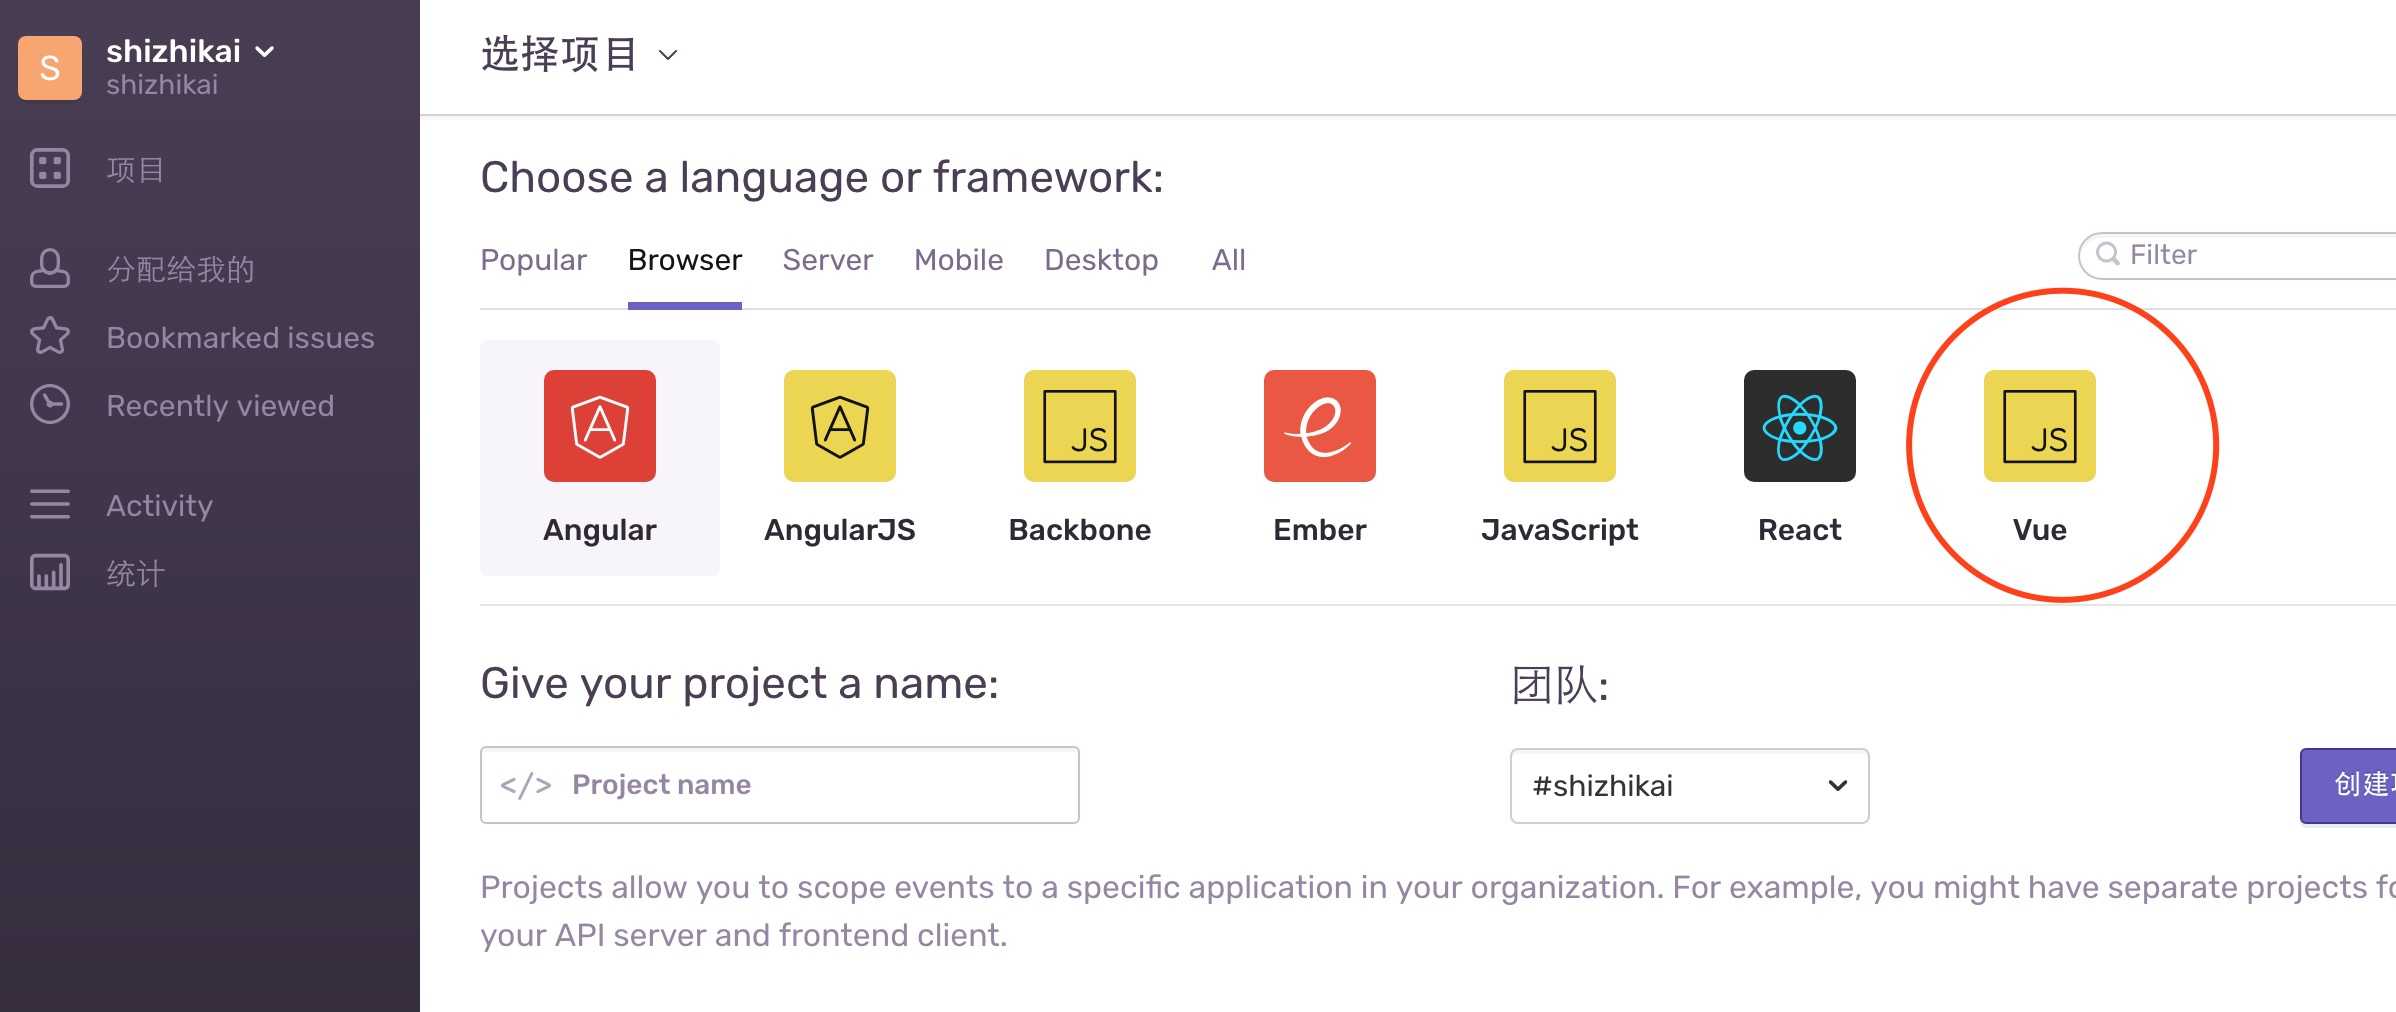
Task: Click the Ember label text
Action: tap(1320, 530)
